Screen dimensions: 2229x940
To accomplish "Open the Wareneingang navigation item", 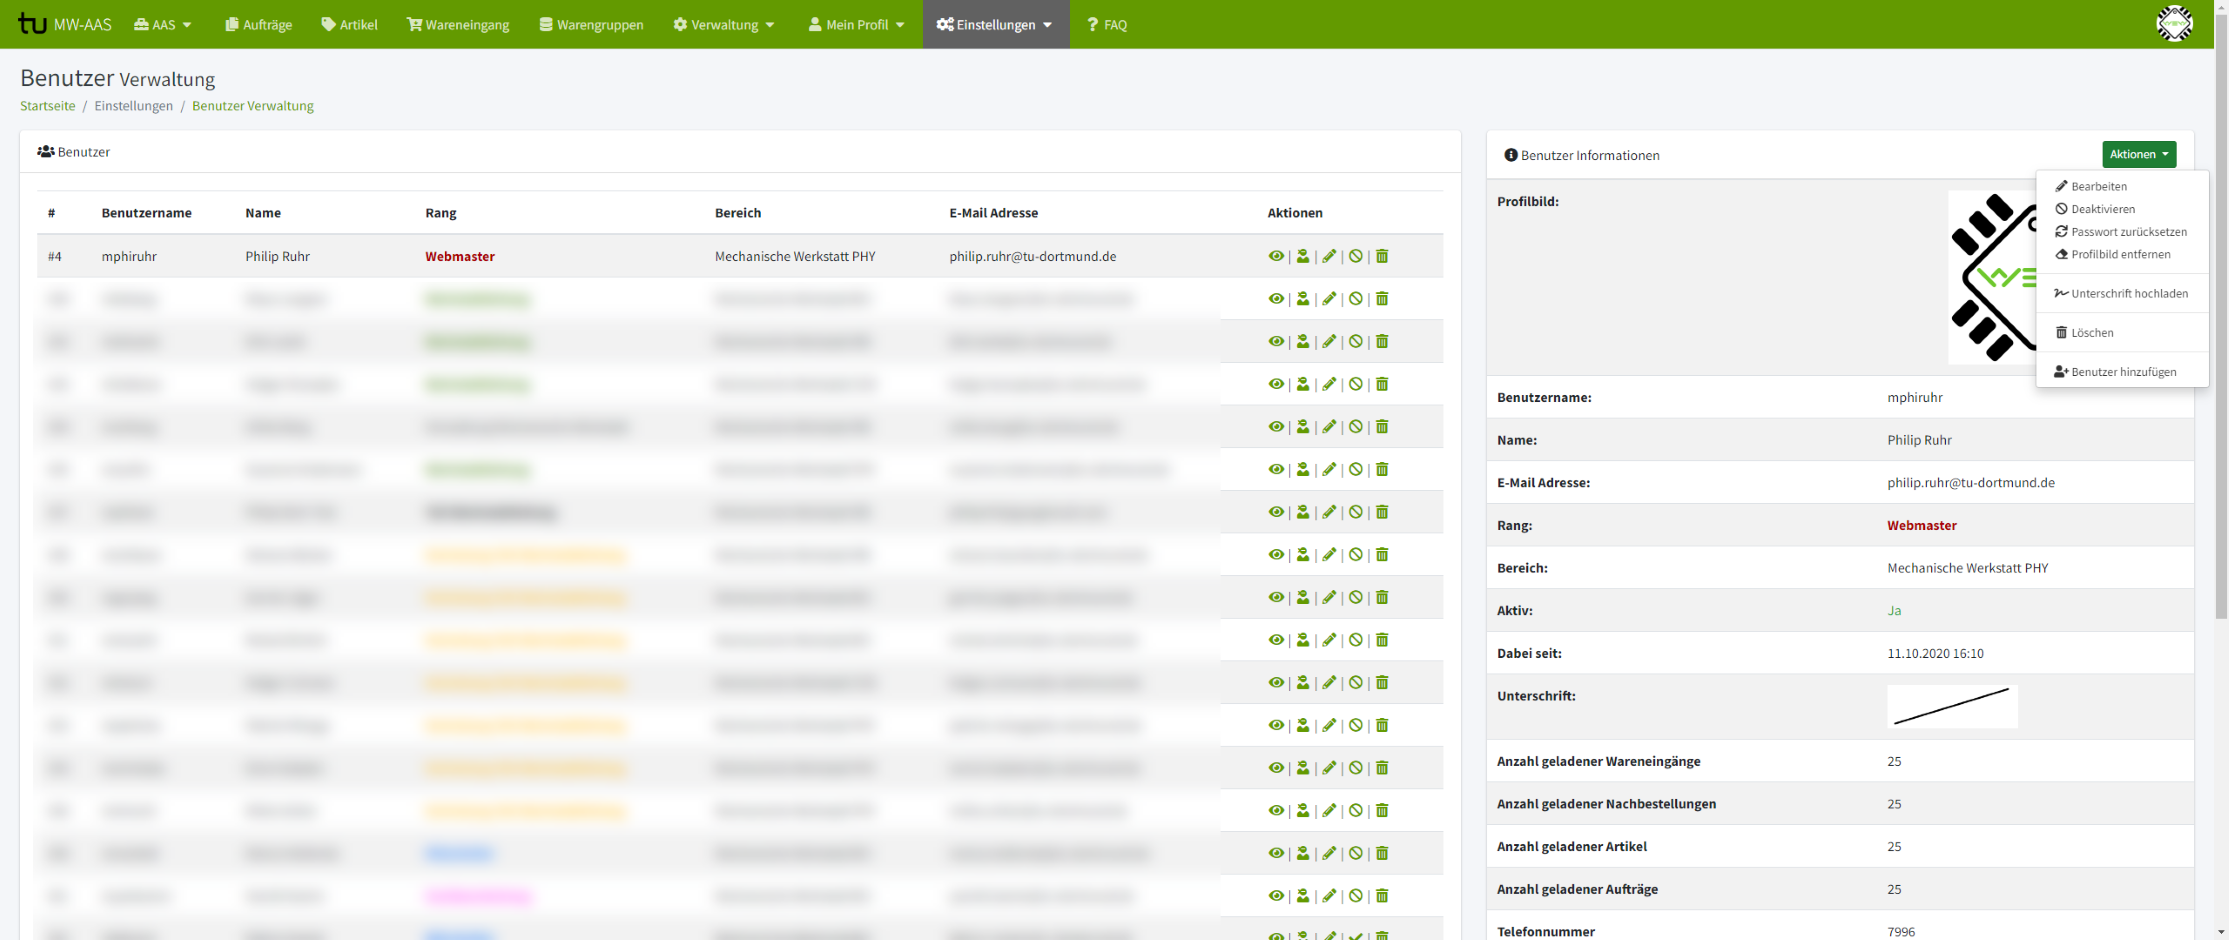I will point(458,24).
